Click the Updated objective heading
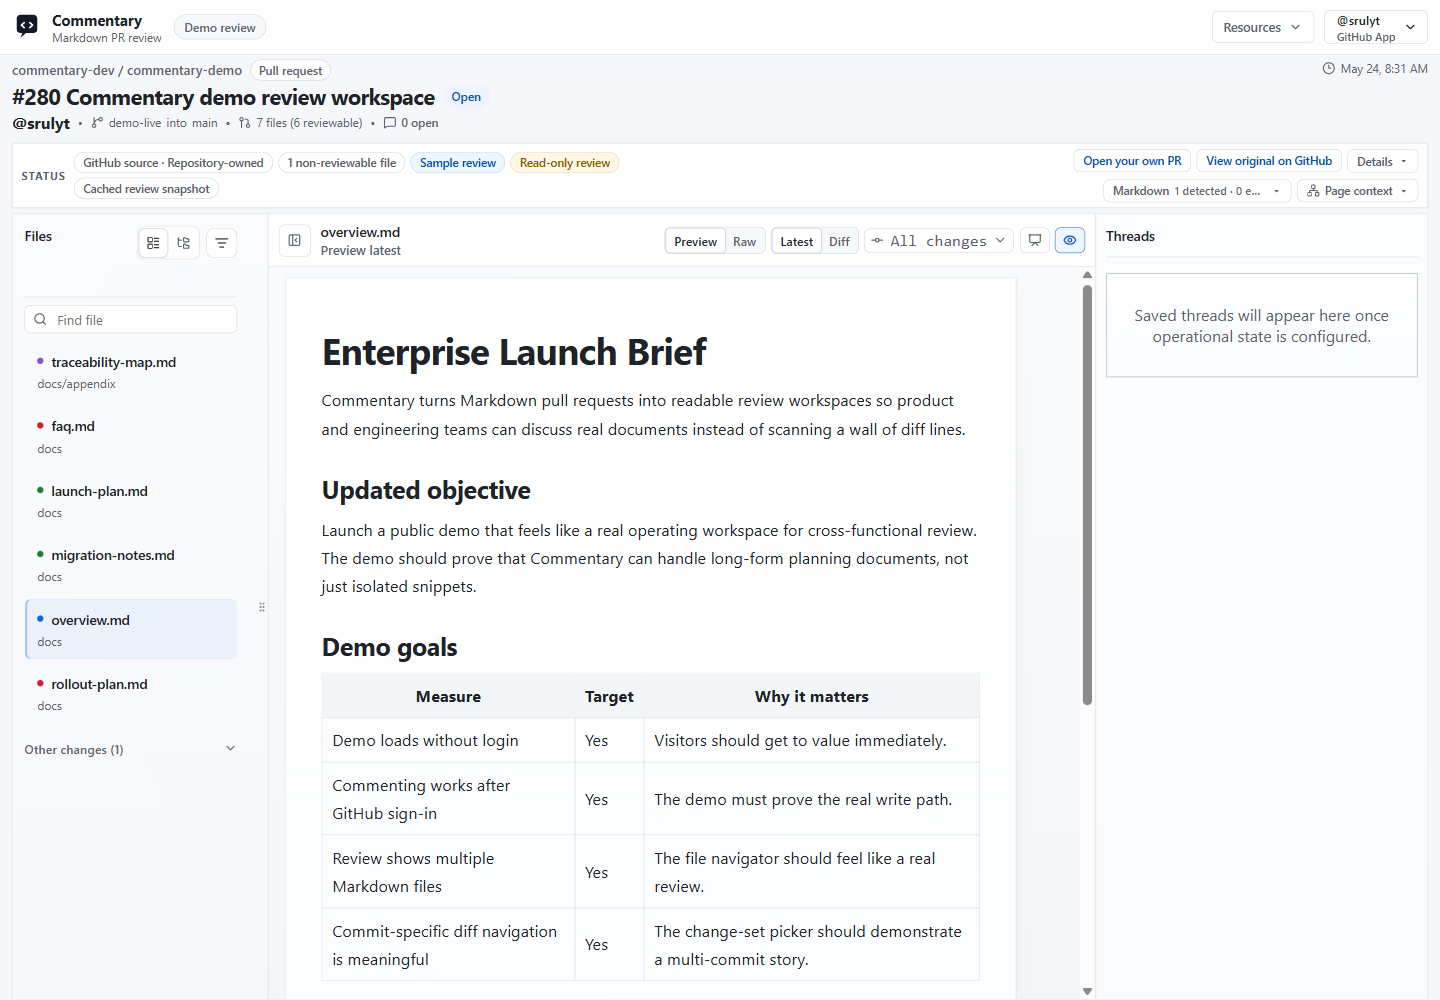Screen dimensions: 1440x1000 tap(426, 490)
